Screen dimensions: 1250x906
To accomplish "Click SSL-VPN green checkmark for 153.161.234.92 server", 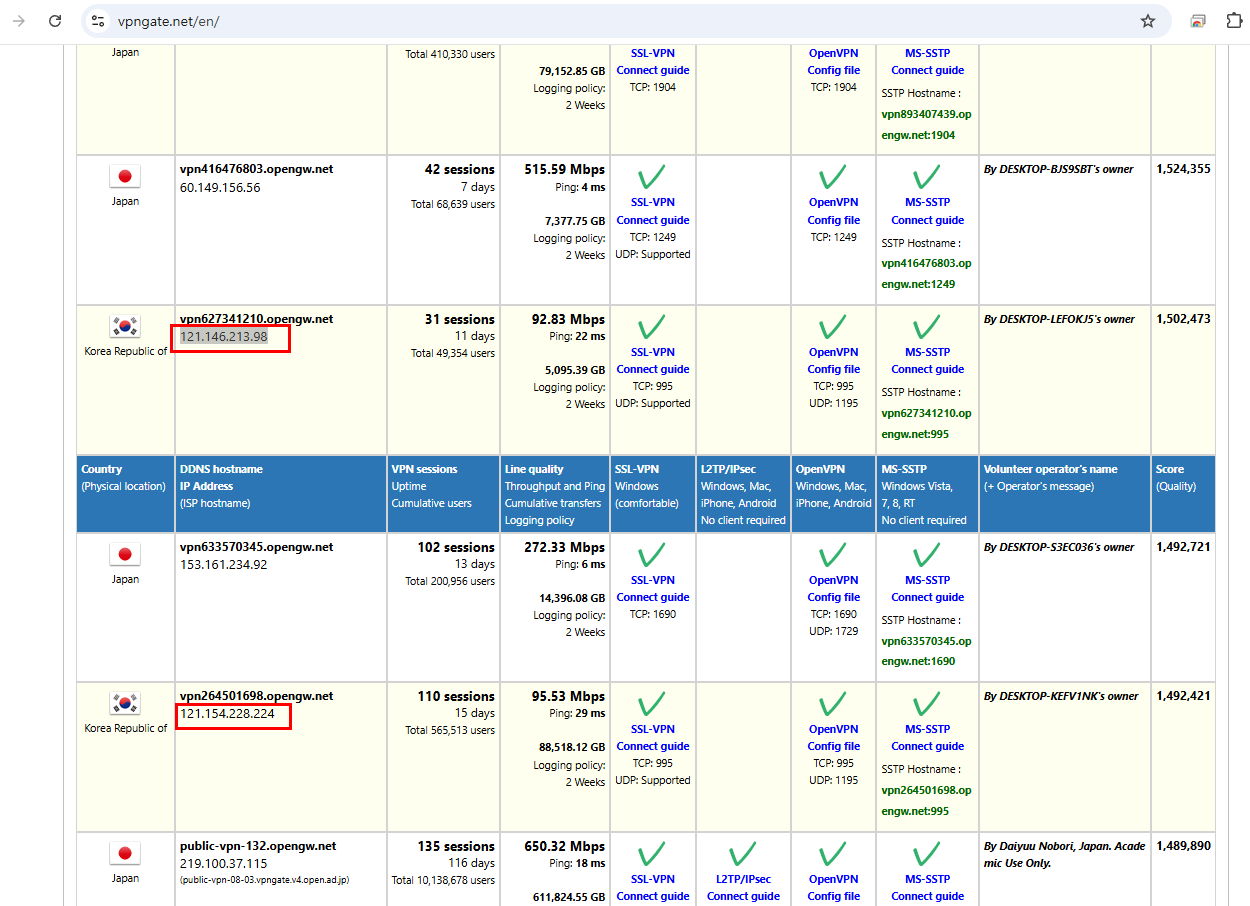I will pos(652,555).
